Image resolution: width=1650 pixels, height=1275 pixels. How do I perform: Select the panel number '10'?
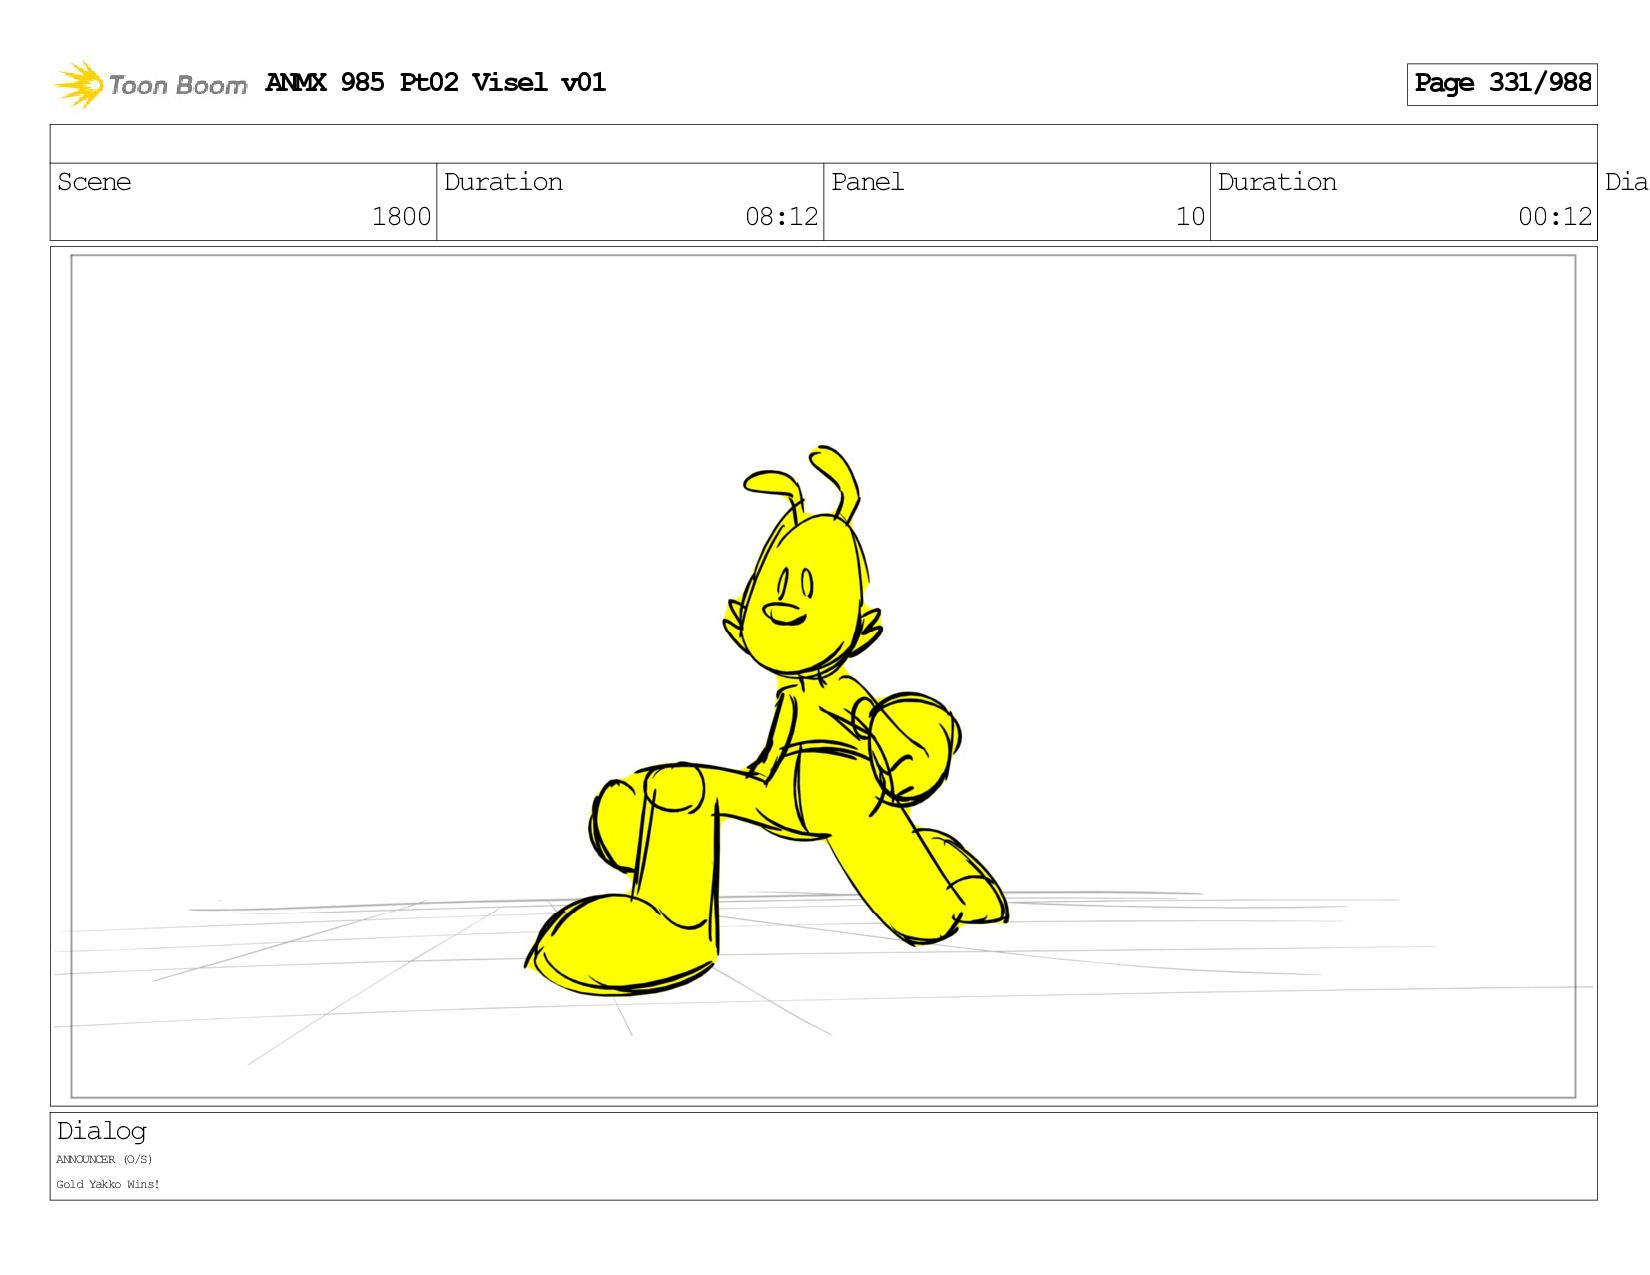(1190, 217)
